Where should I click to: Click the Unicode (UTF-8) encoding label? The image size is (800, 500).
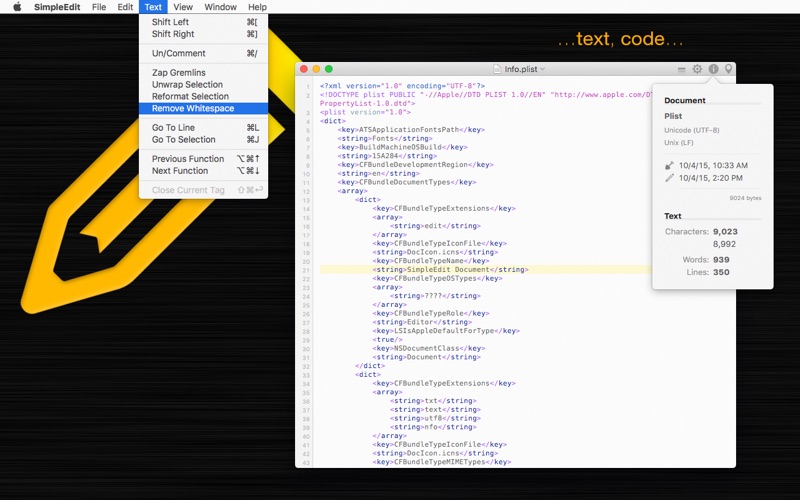(x=691, y=130)
